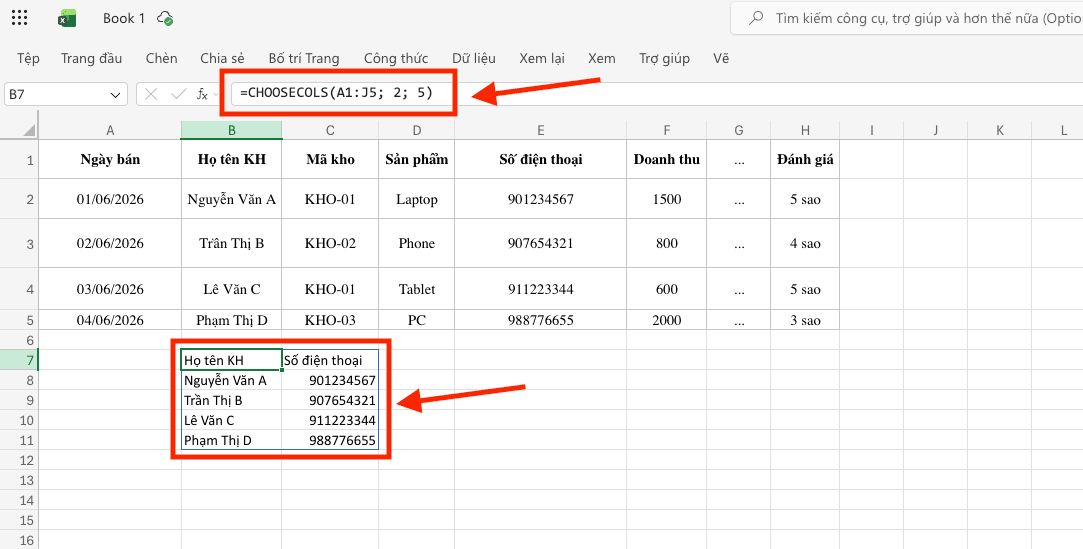Click cell B7 'Họ tên KH'
Viewport: 1083px width, 549px height.
(231, 360)
